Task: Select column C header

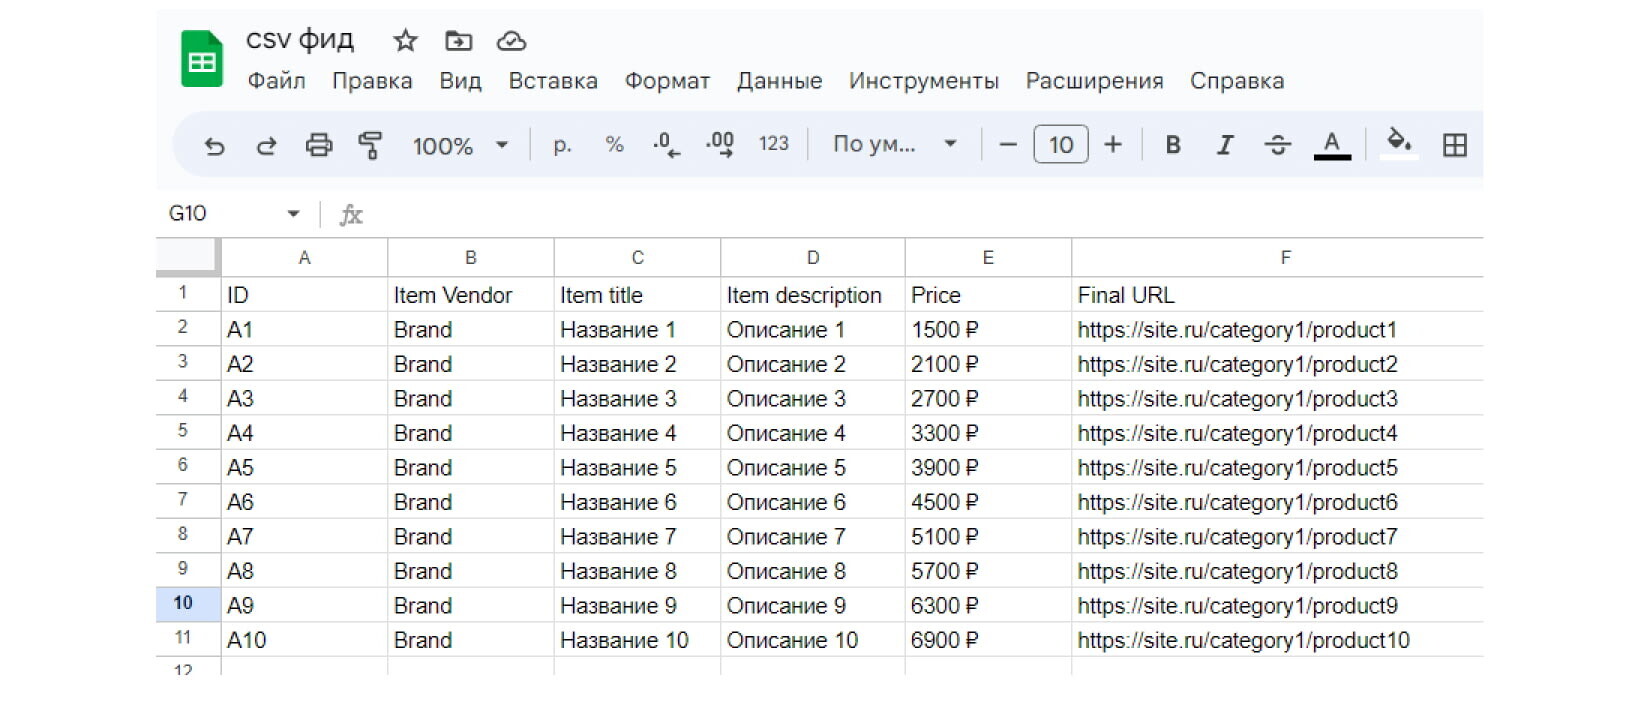Action: pos(637,257)
